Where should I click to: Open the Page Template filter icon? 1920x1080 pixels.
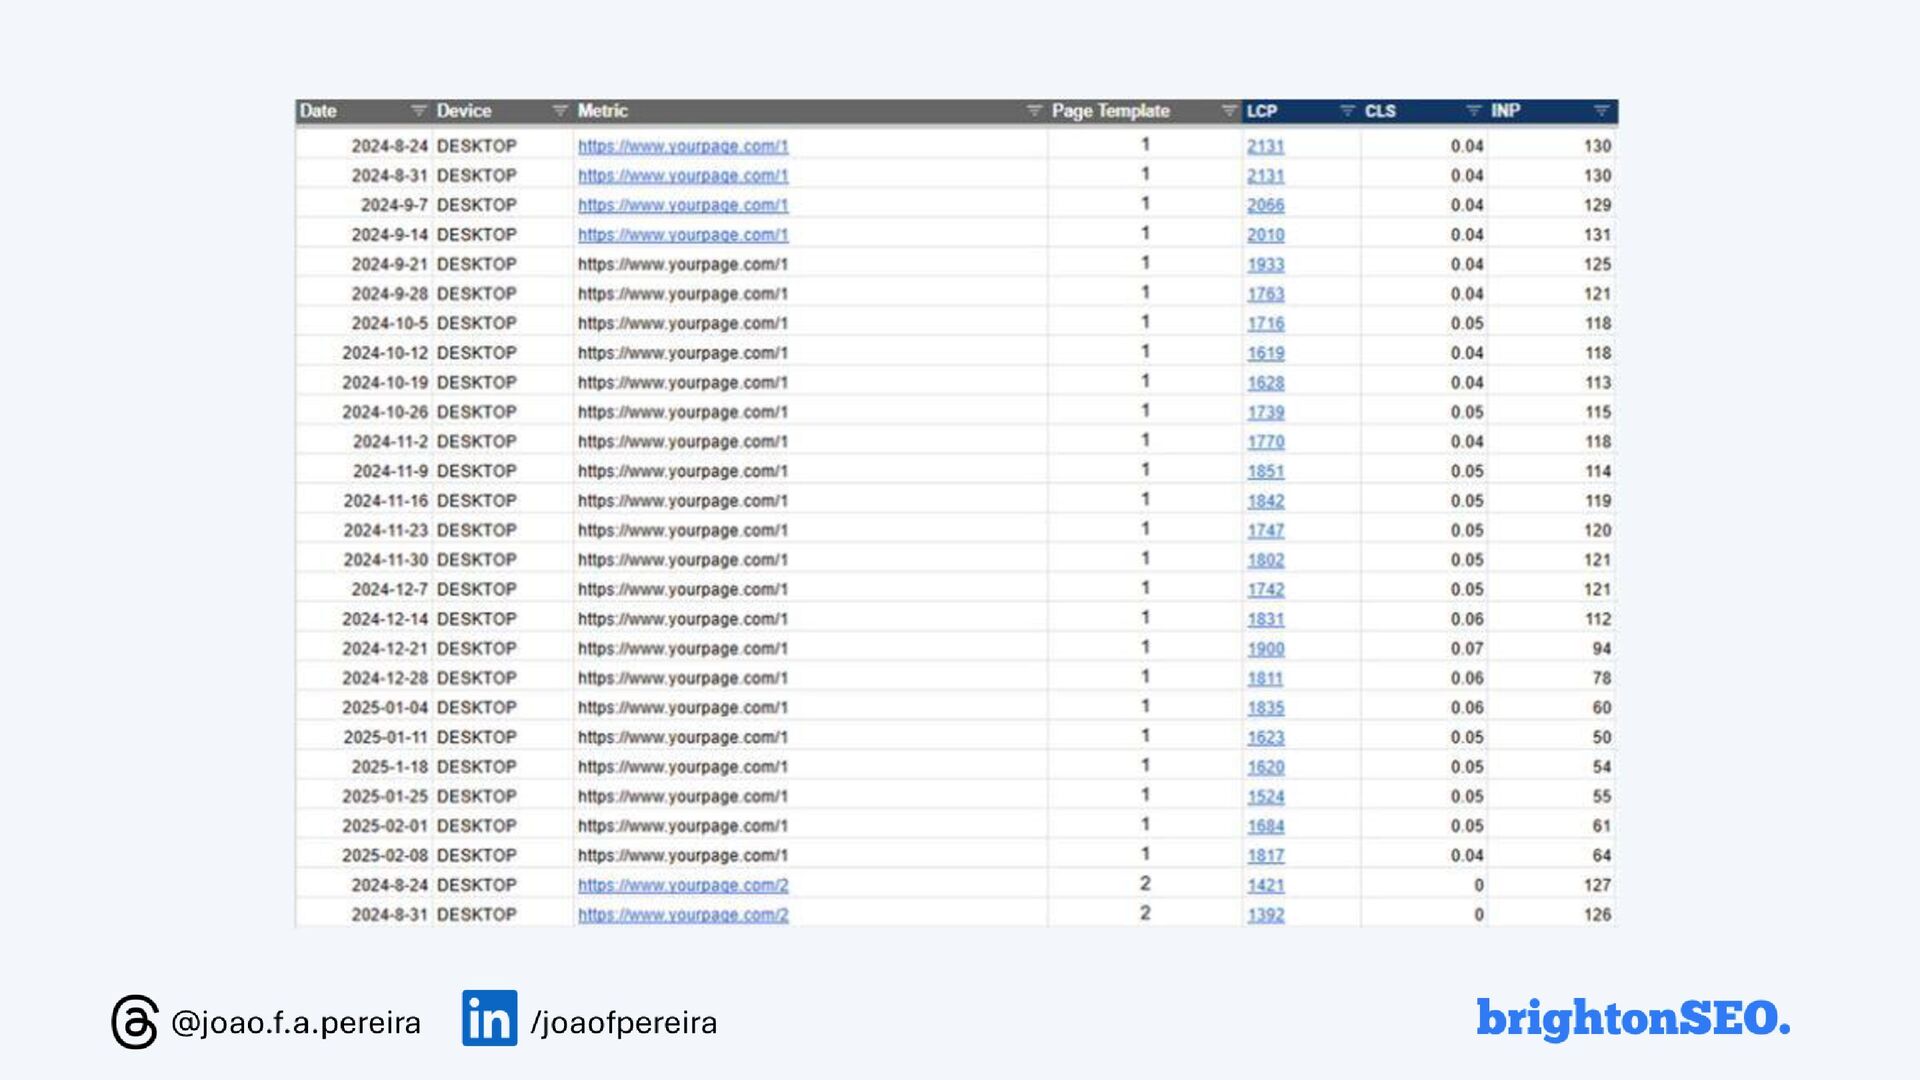[1229, 111]
